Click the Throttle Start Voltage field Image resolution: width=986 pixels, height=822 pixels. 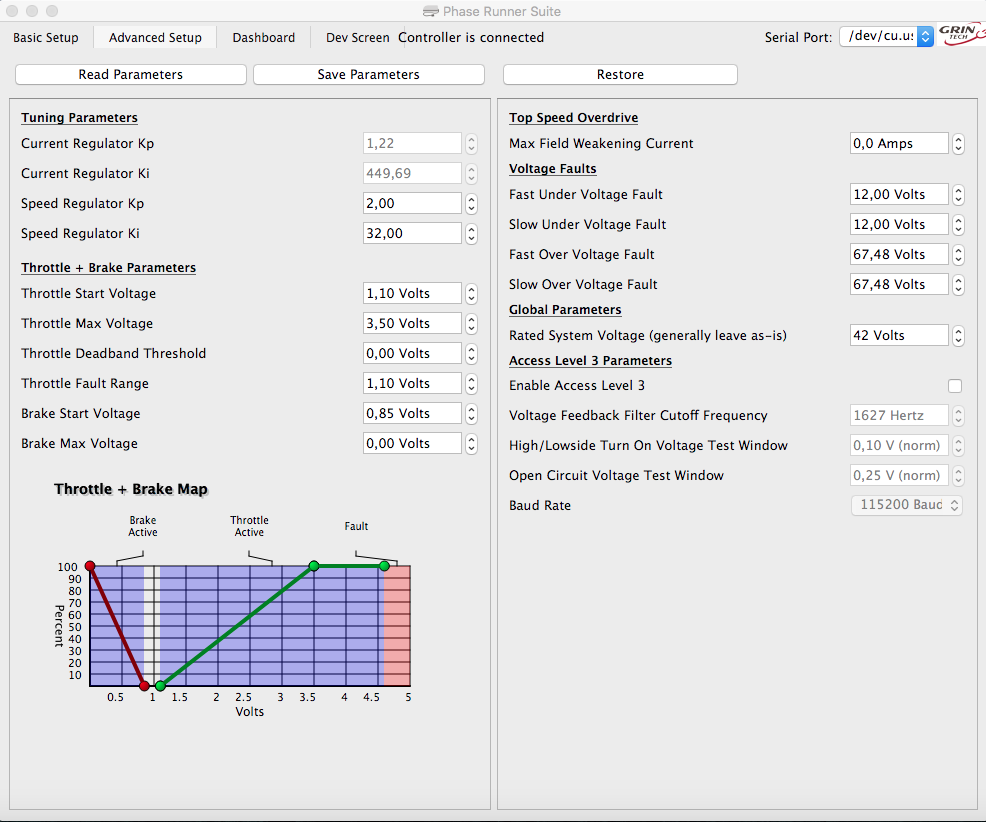(x=412, y=294)
